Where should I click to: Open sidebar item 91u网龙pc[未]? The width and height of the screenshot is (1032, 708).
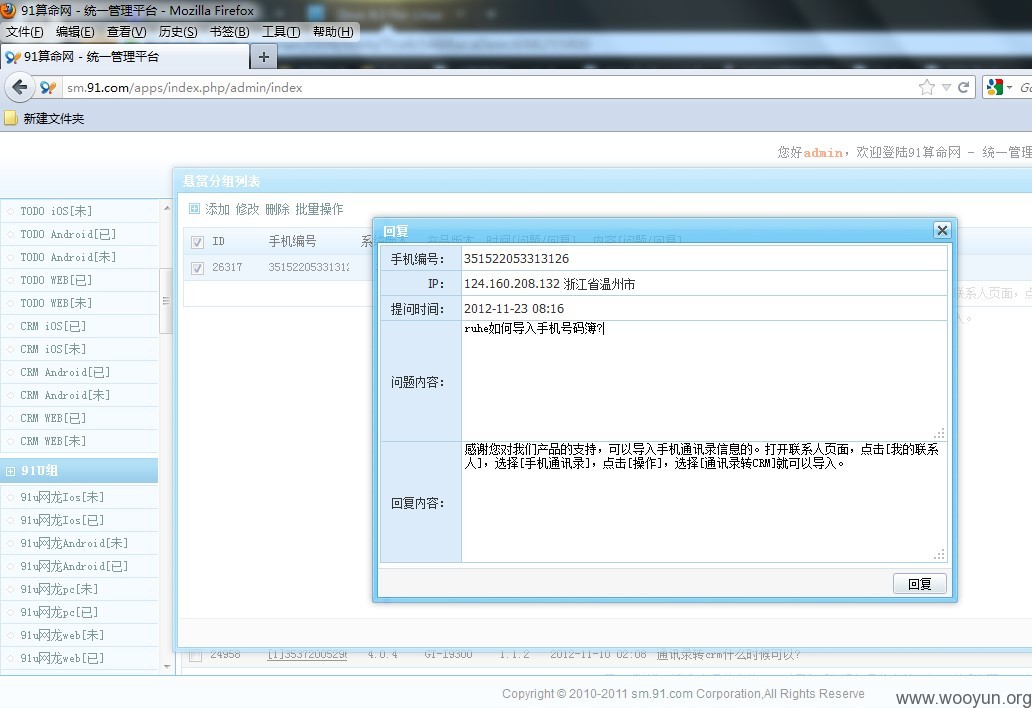coord(59,590)
